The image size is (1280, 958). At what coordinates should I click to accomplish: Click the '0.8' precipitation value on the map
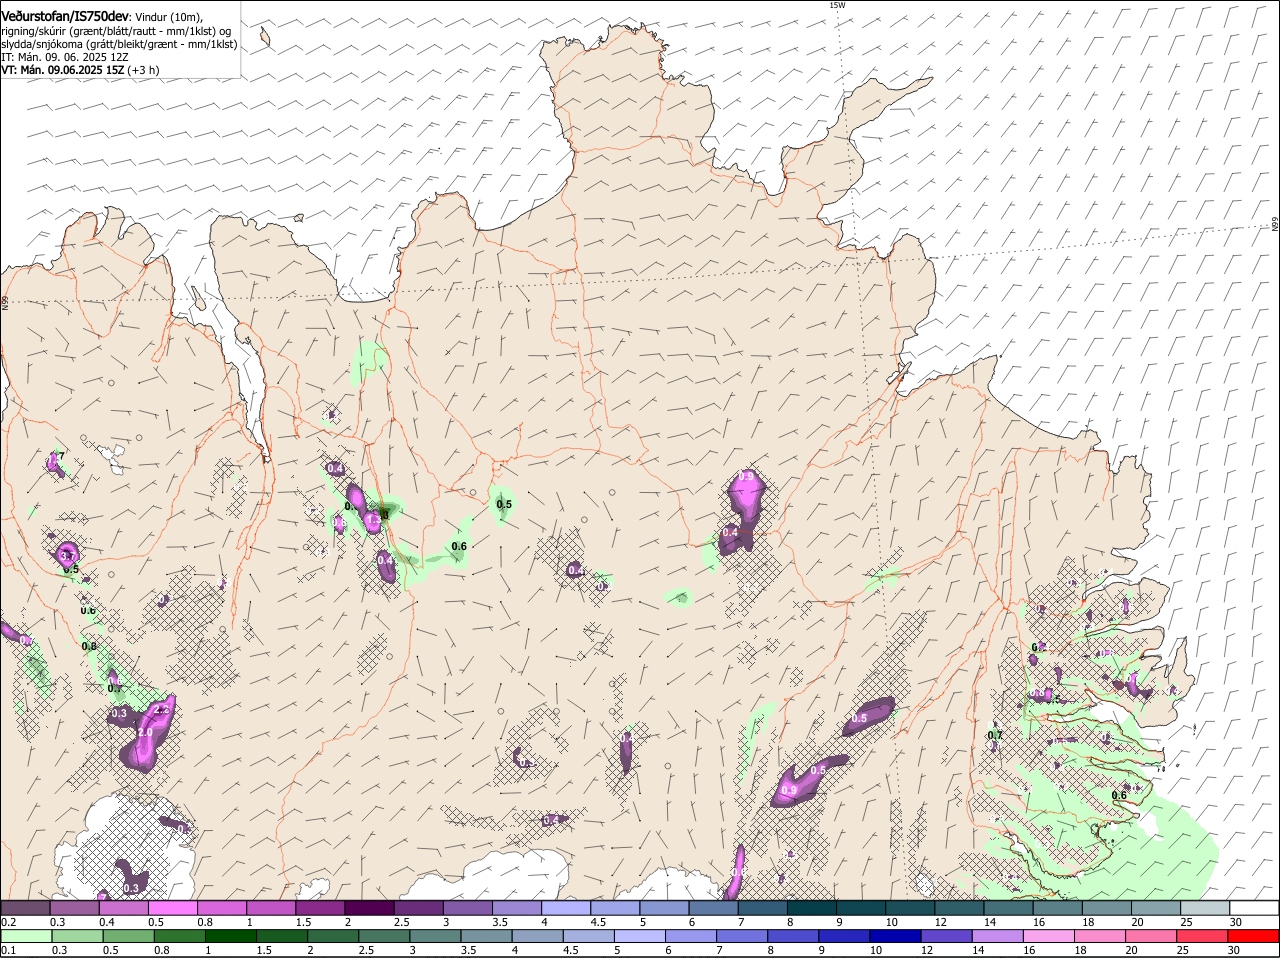[89, 646]
